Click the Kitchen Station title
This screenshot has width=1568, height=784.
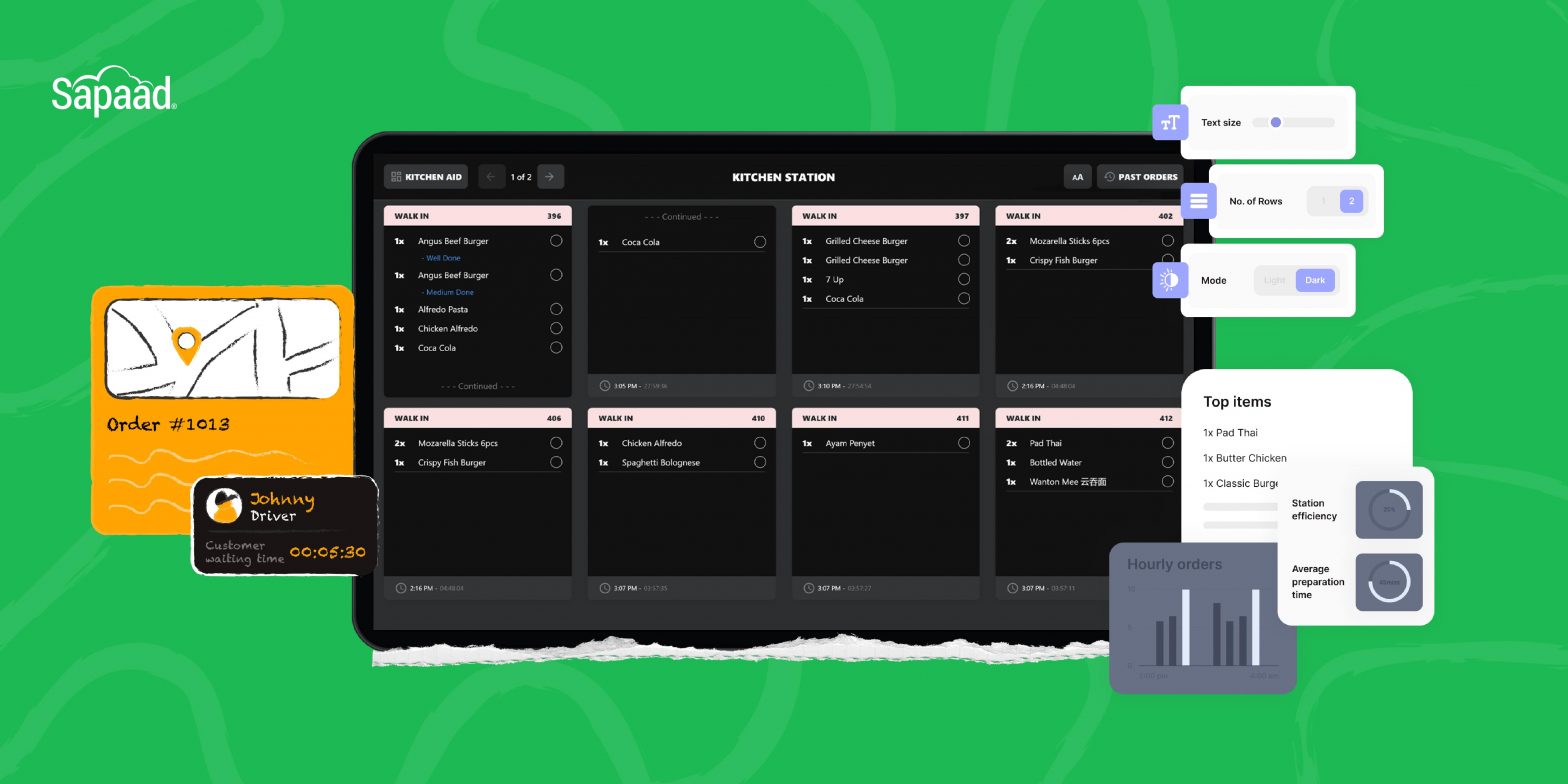coord(783,177)
